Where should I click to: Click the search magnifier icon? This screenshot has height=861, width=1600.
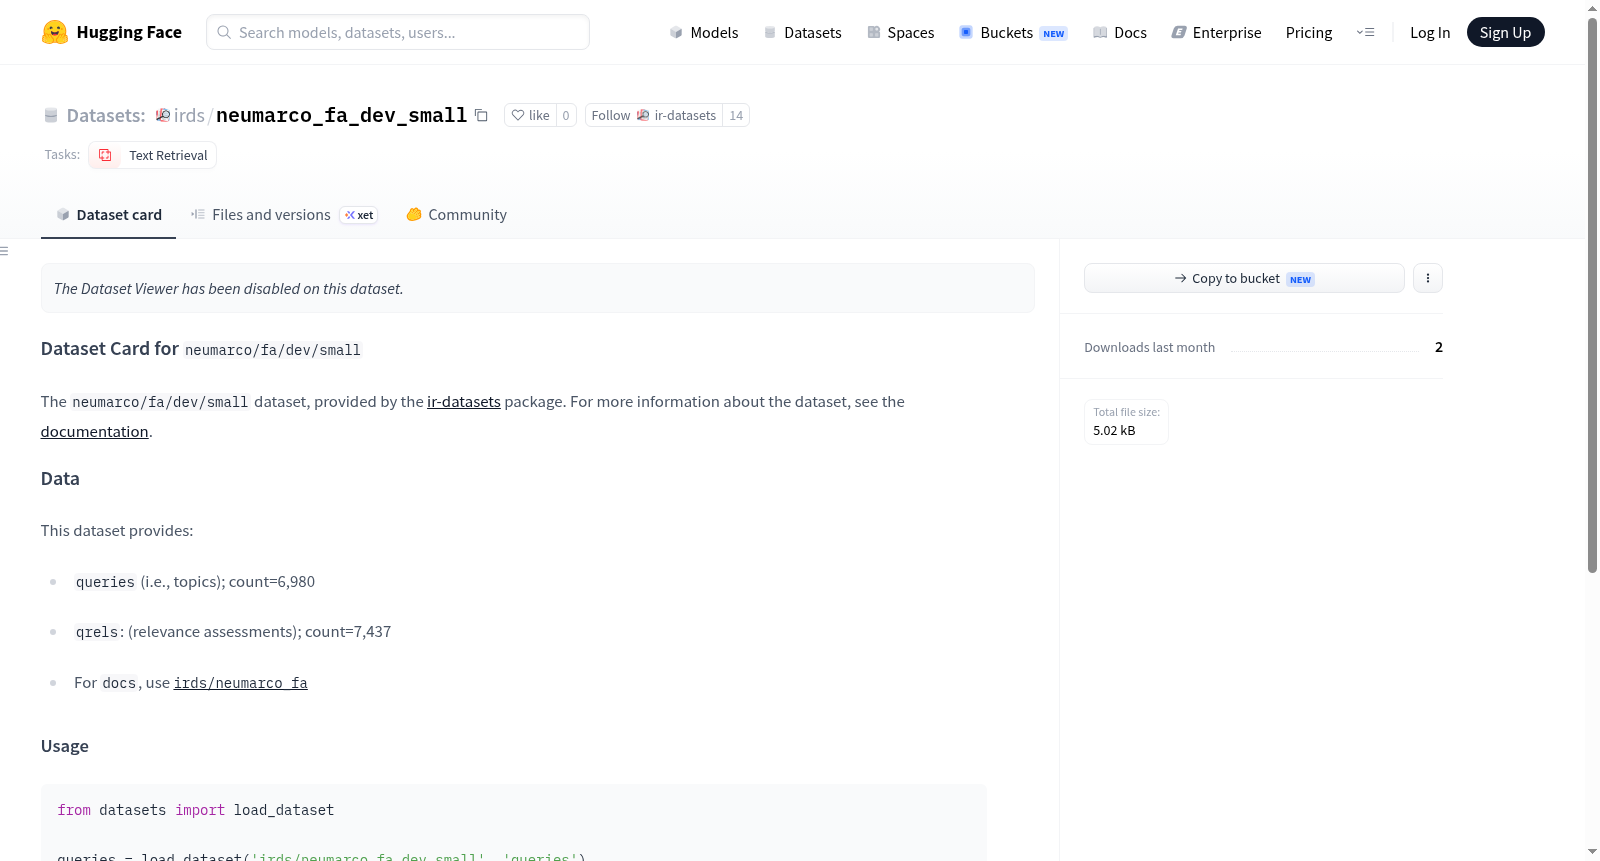tap(224, 32)
